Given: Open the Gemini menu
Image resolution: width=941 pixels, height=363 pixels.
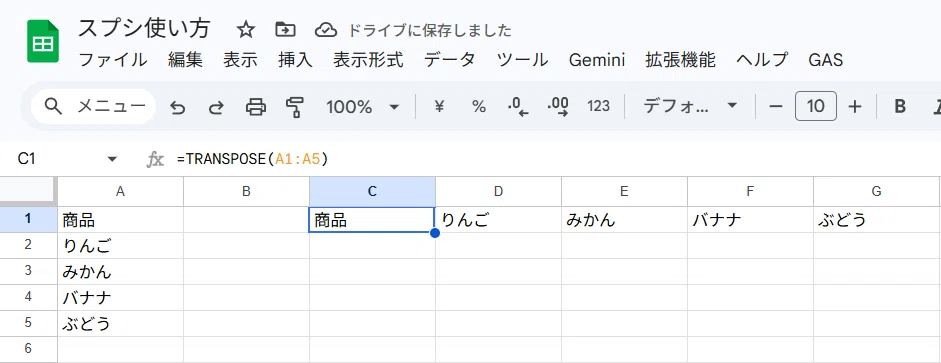Looking at the screenshot, I should point(597,60).
